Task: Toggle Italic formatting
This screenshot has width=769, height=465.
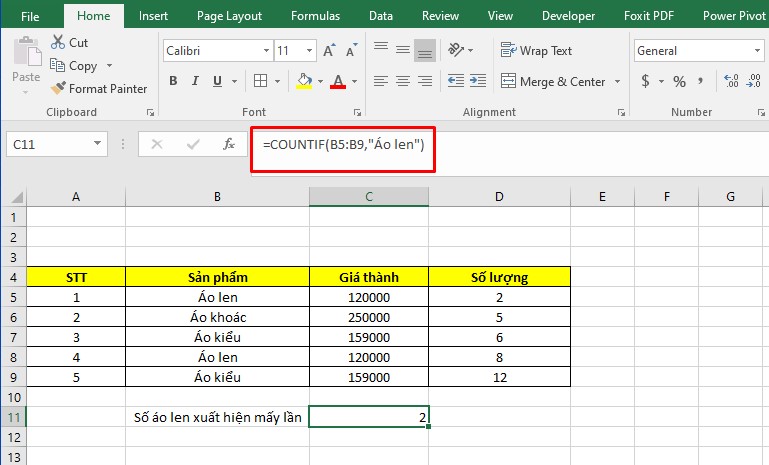Action: click(195, 81)
